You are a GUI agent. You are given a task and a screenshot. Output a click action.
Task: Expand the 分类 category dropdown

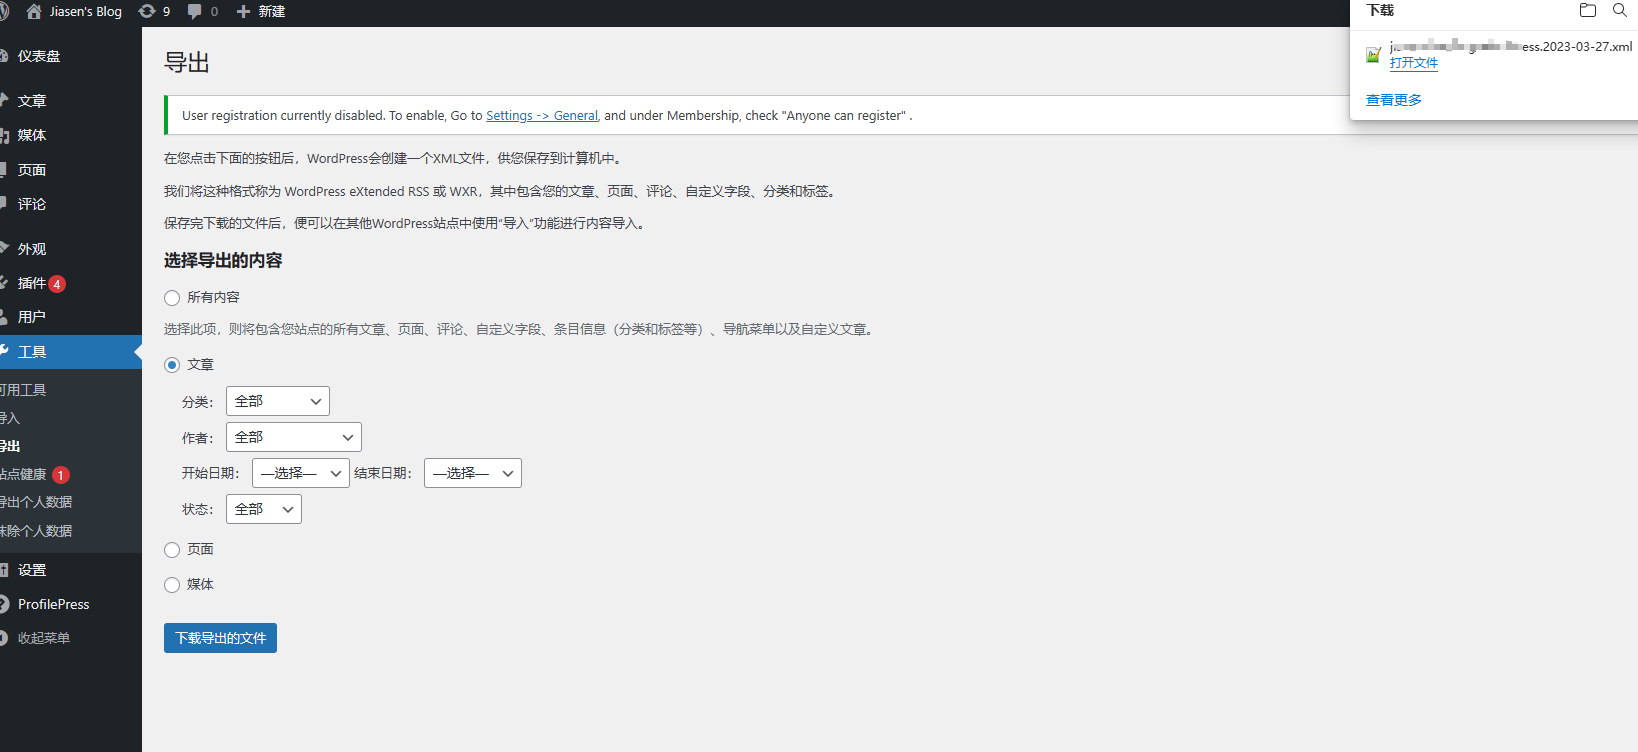tap(278, 401)
